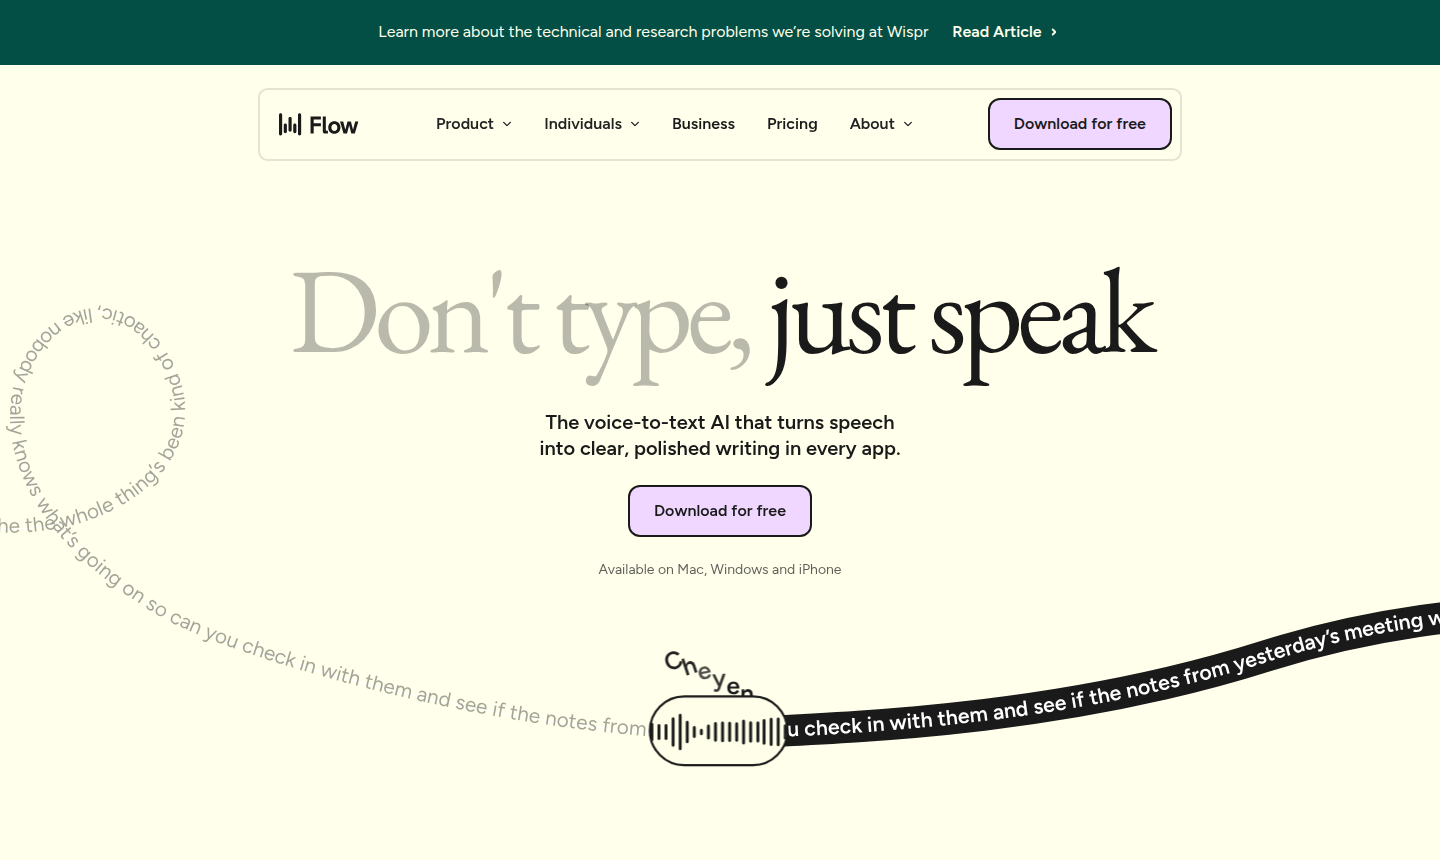Go to the Business page
1440x860 pixels.
pos(703,124)
